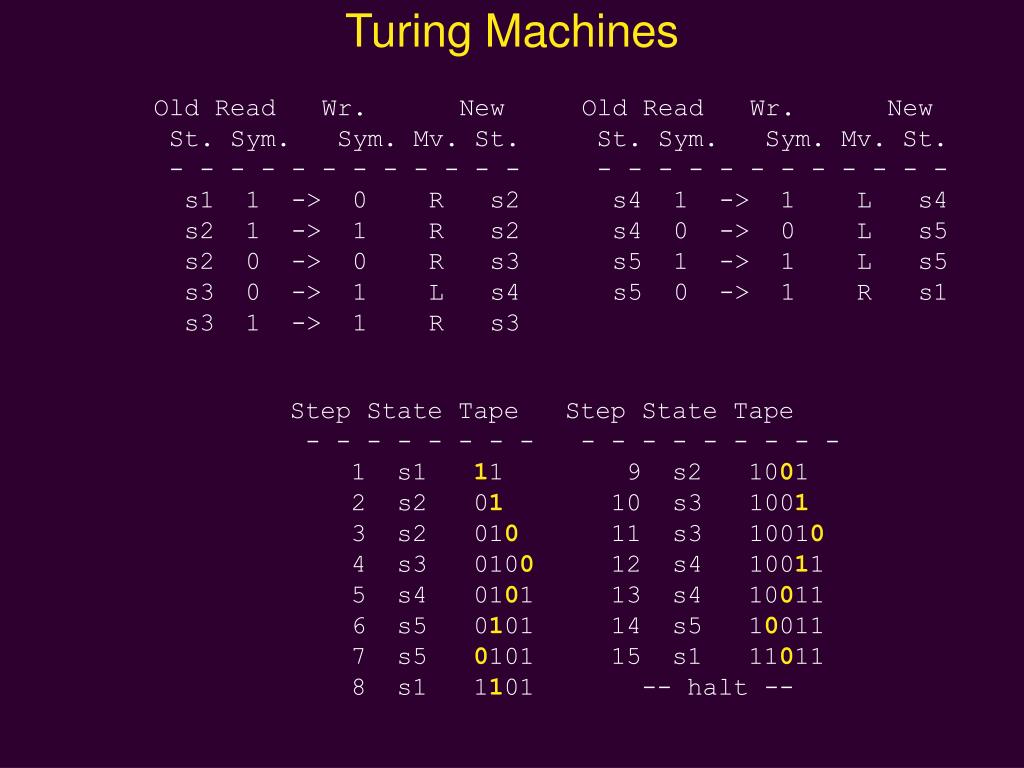Click the tape value on the step 14 row
The width and height of the screenshot is (1024, 768).
pyautogui.click(x=787, y=625)
